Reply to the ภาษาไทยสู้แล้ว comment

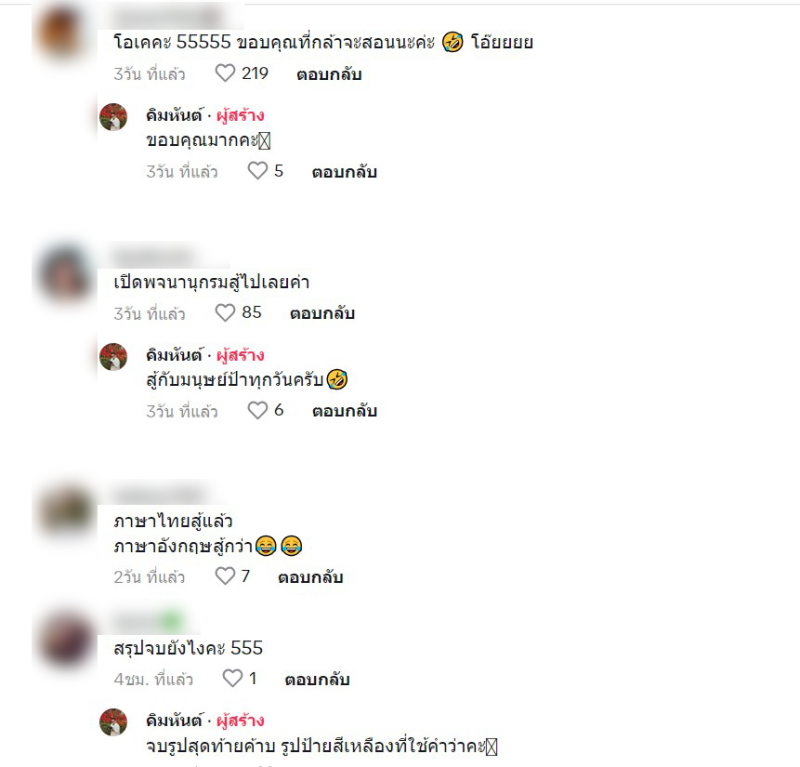pos(310,577)
